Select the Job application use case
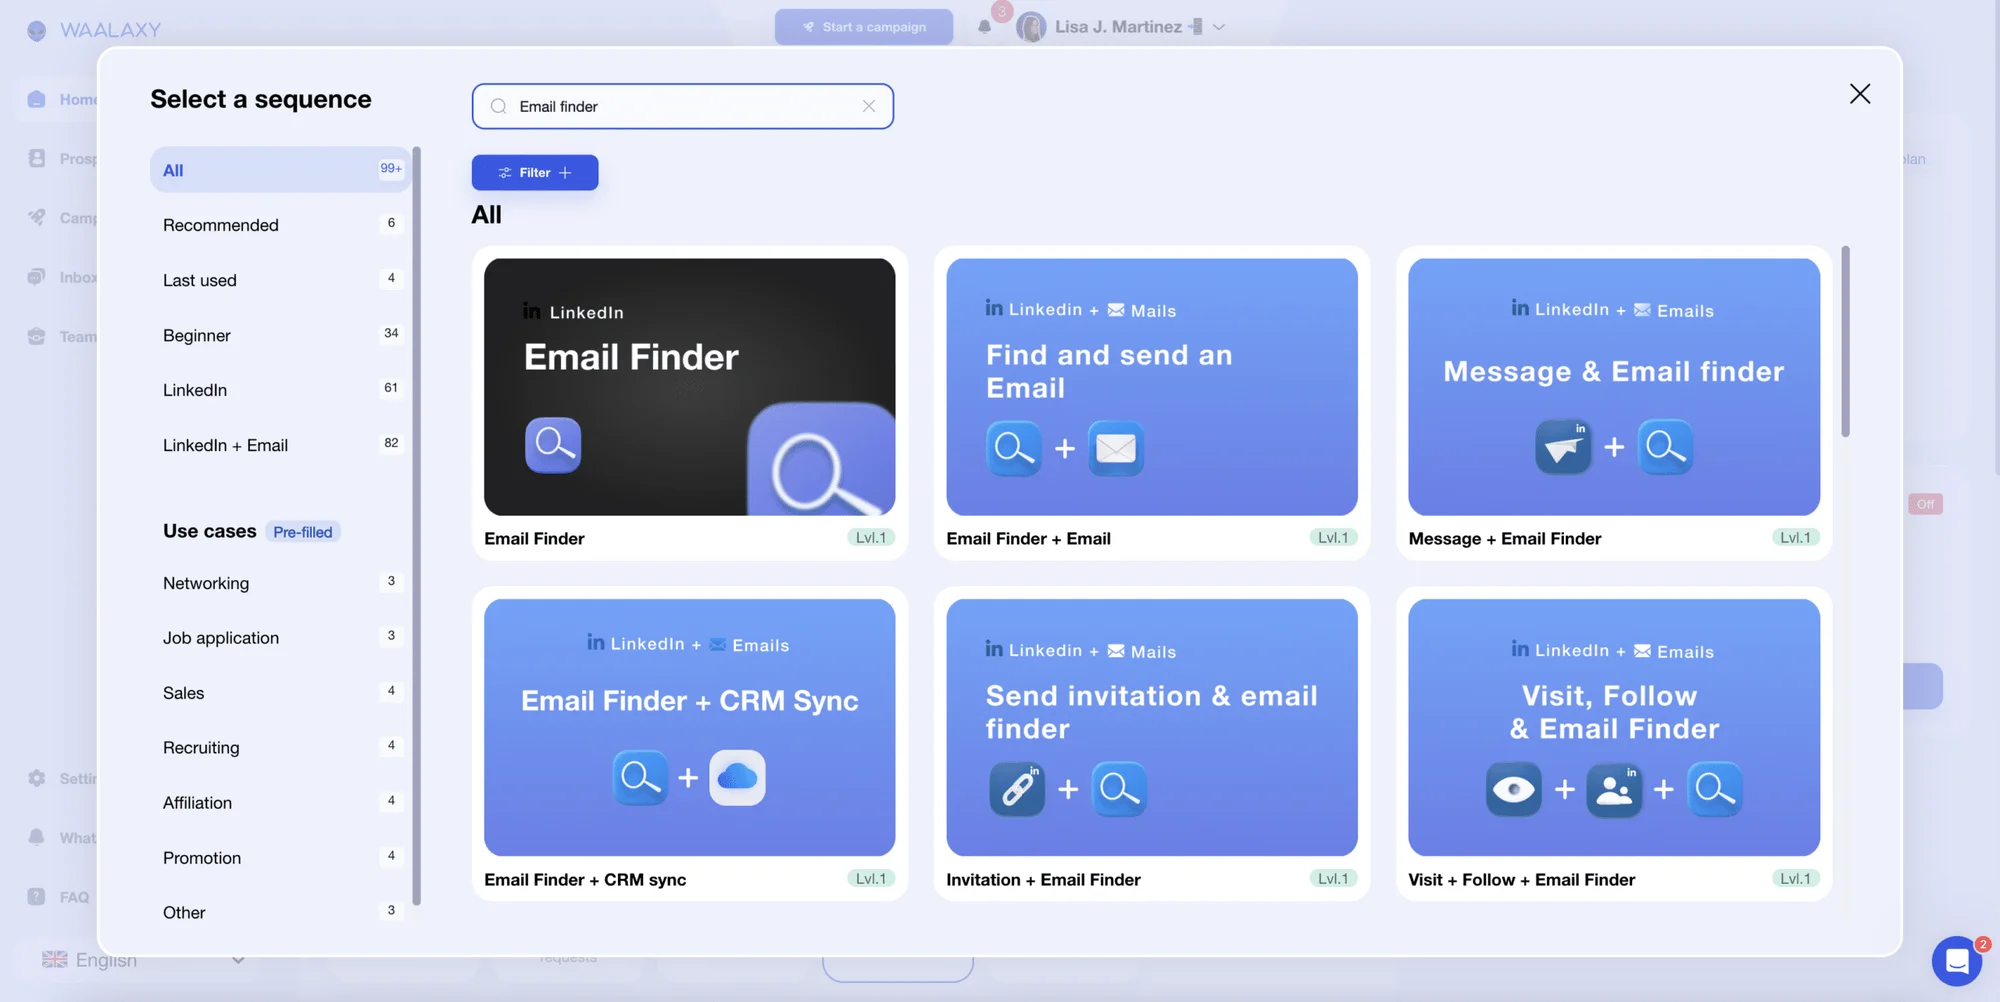Viewport: 2000px width, 1002px height. click(x=280, y=638)
